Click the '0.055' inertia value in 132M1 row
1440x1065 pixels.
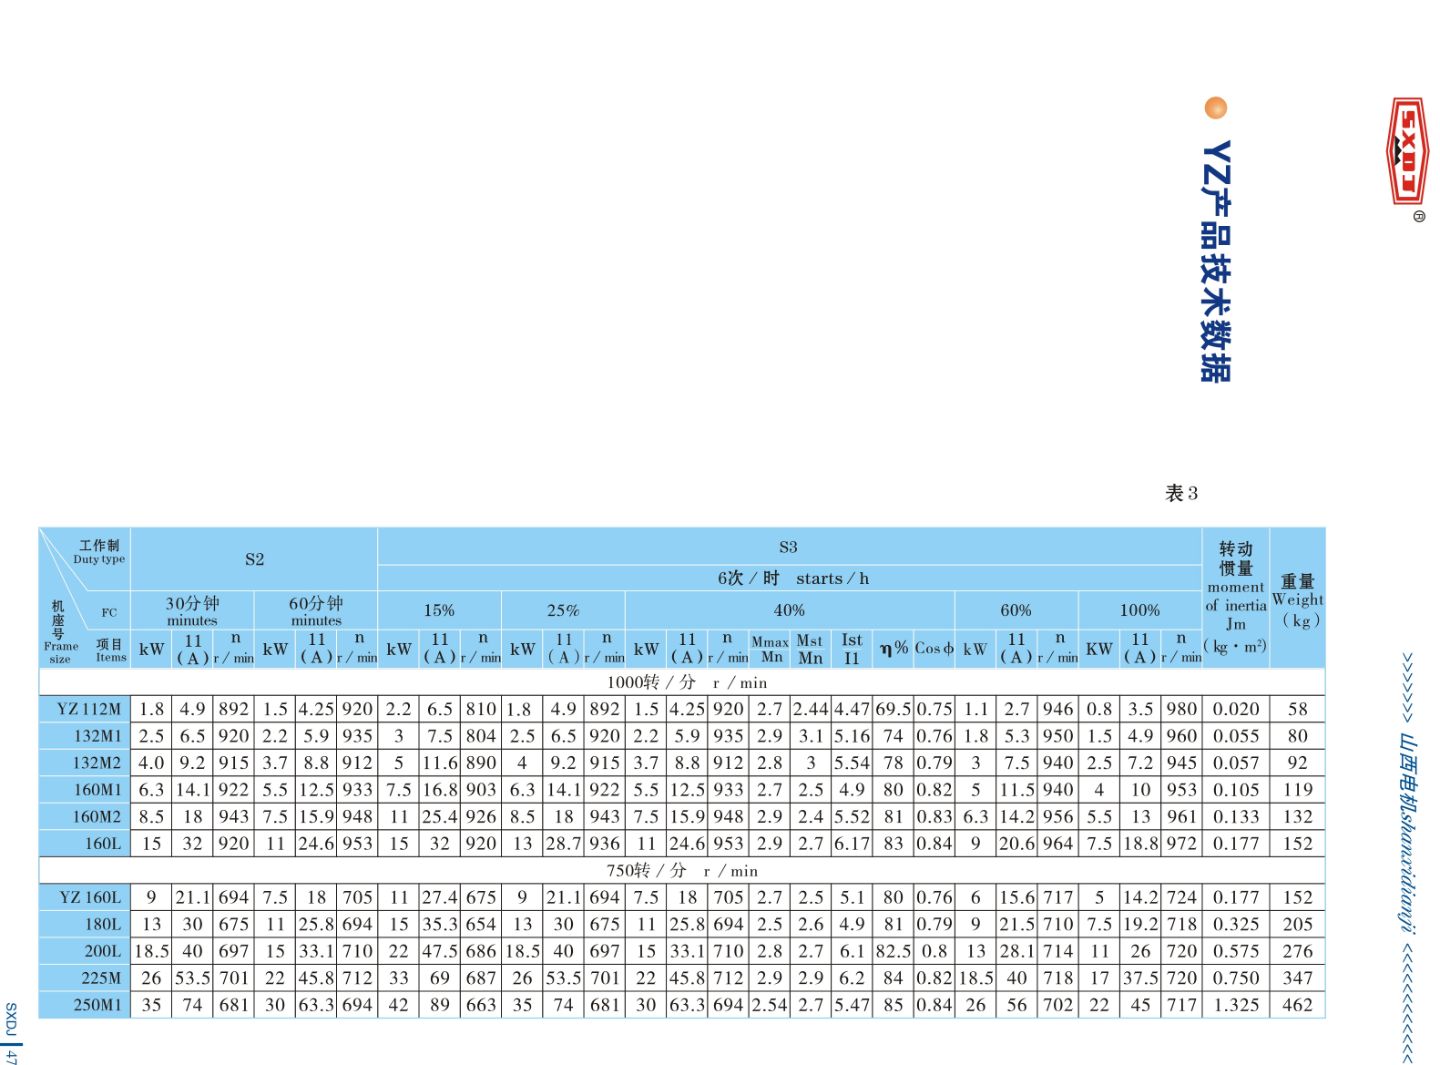tap(1236, 736)
